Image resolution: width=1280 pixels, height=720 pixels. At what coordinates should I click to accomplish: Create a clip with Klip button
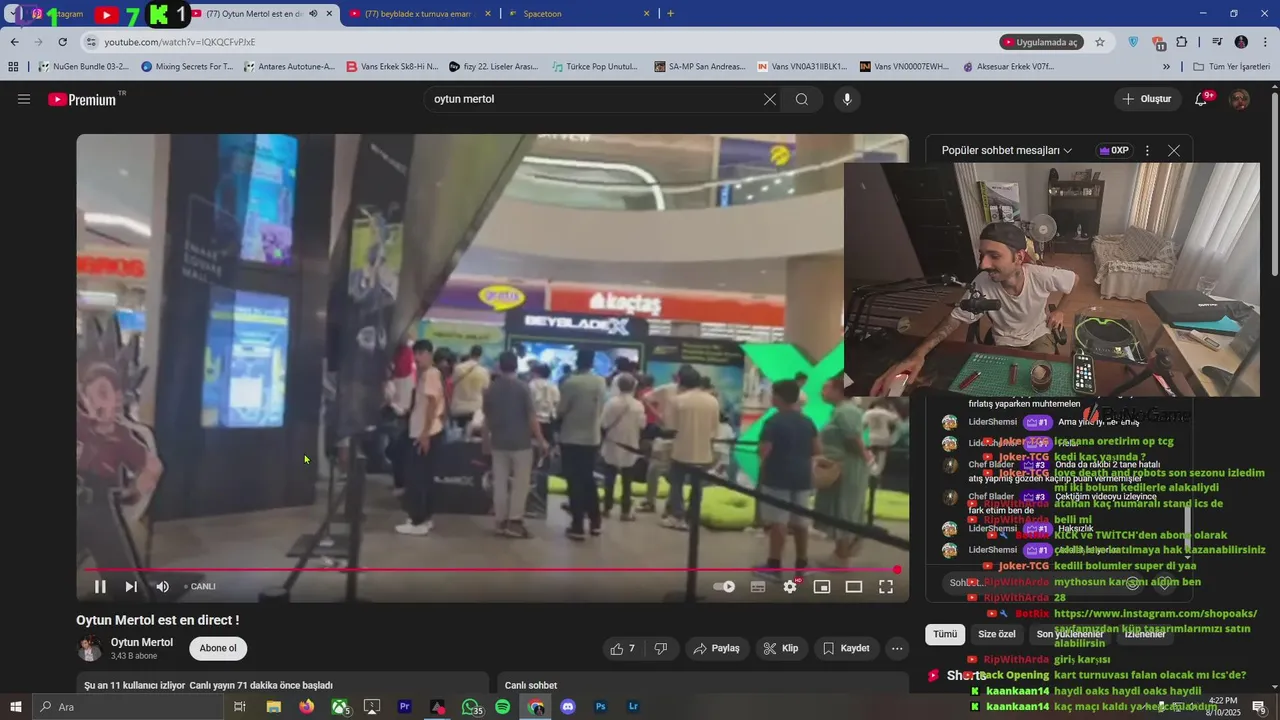tap(780, 648)
